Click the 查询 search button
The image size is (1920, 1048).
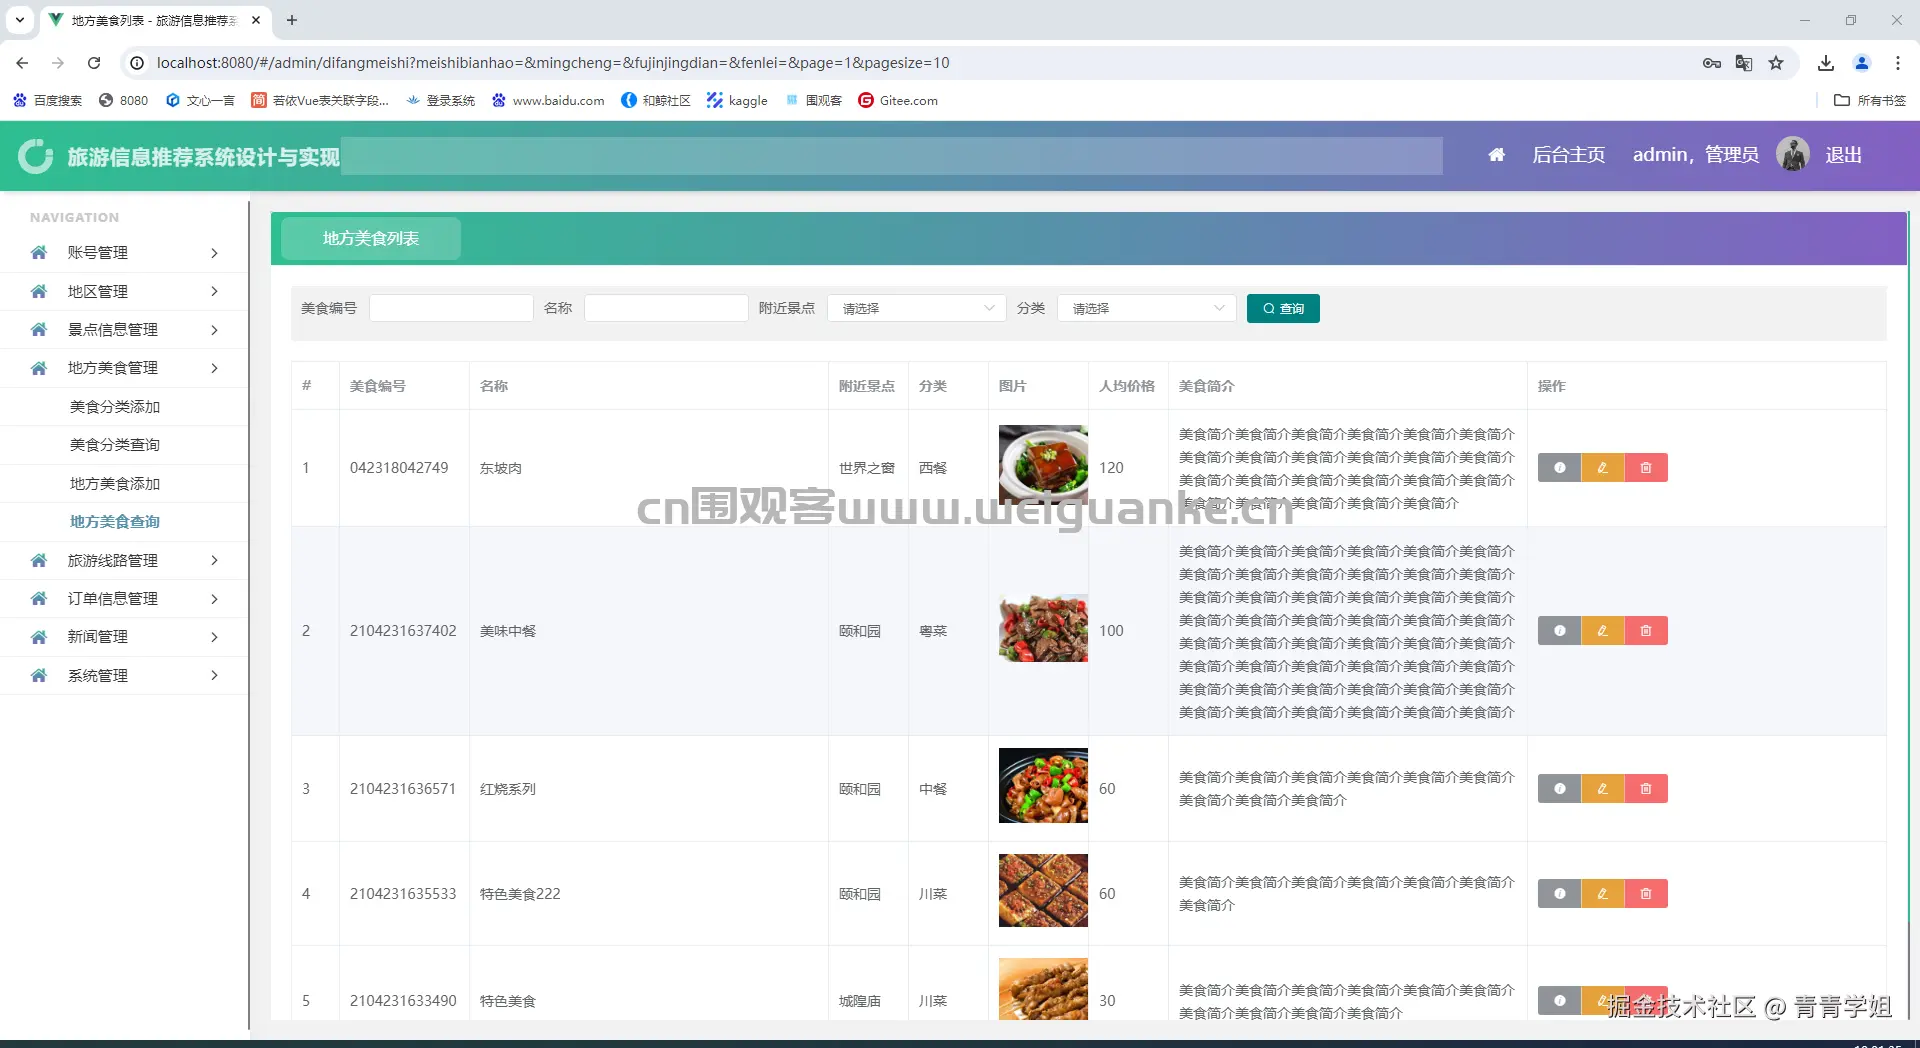[x=1283, y=308]
